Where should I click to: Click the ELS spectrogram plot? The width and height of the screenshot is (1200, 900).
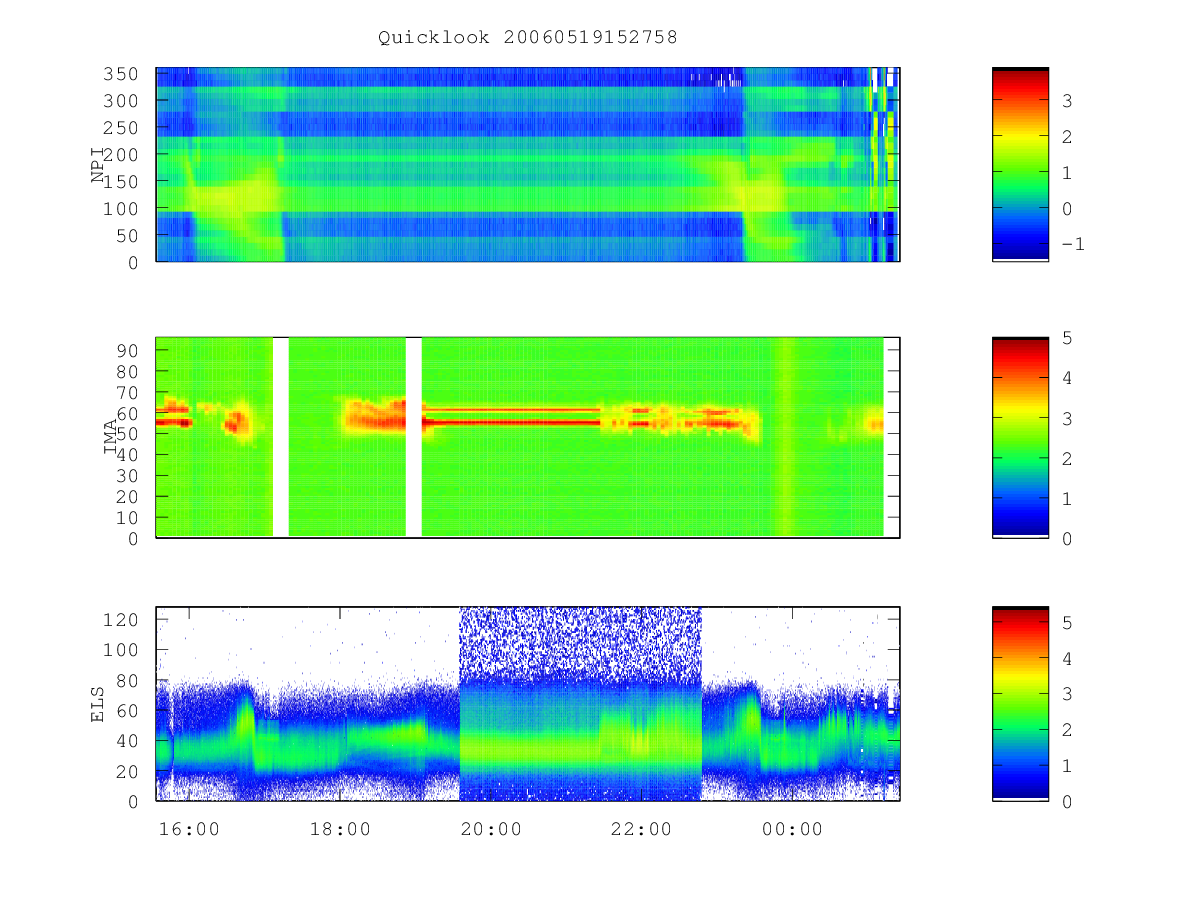[528, 704]
